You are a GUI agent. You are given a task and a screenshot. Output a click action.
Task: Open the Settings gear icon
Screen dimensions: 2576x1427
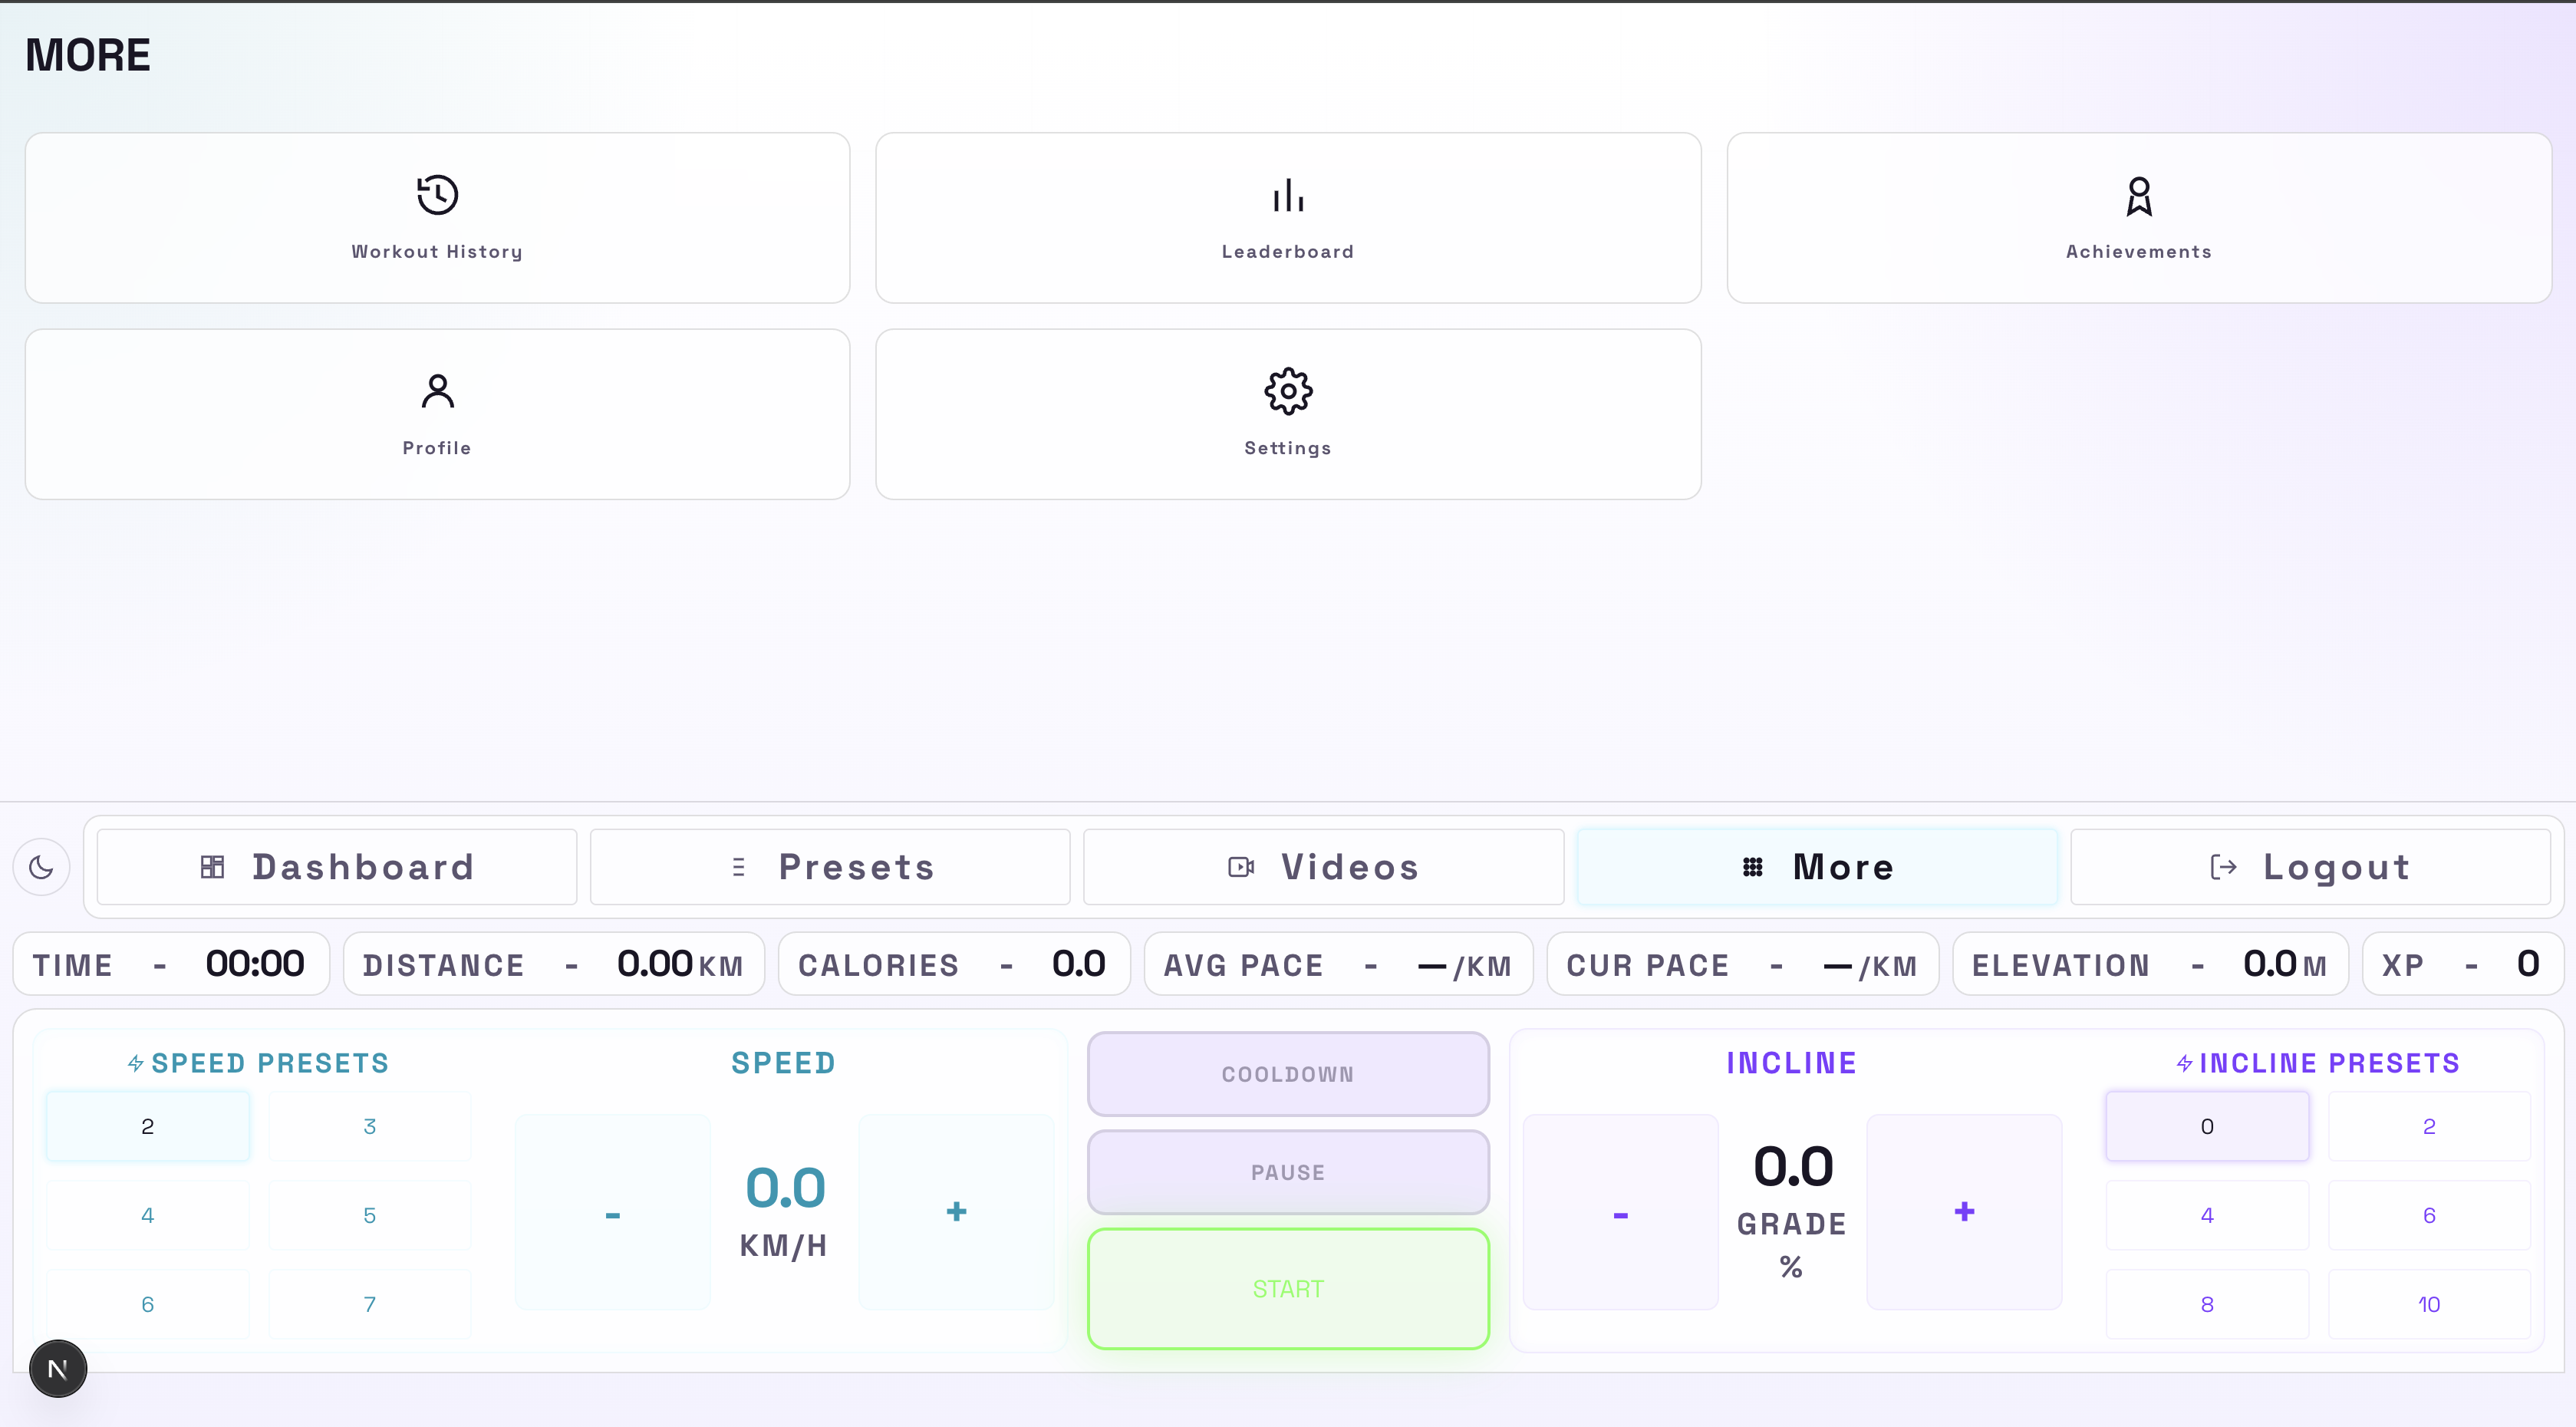[1288, 391]
